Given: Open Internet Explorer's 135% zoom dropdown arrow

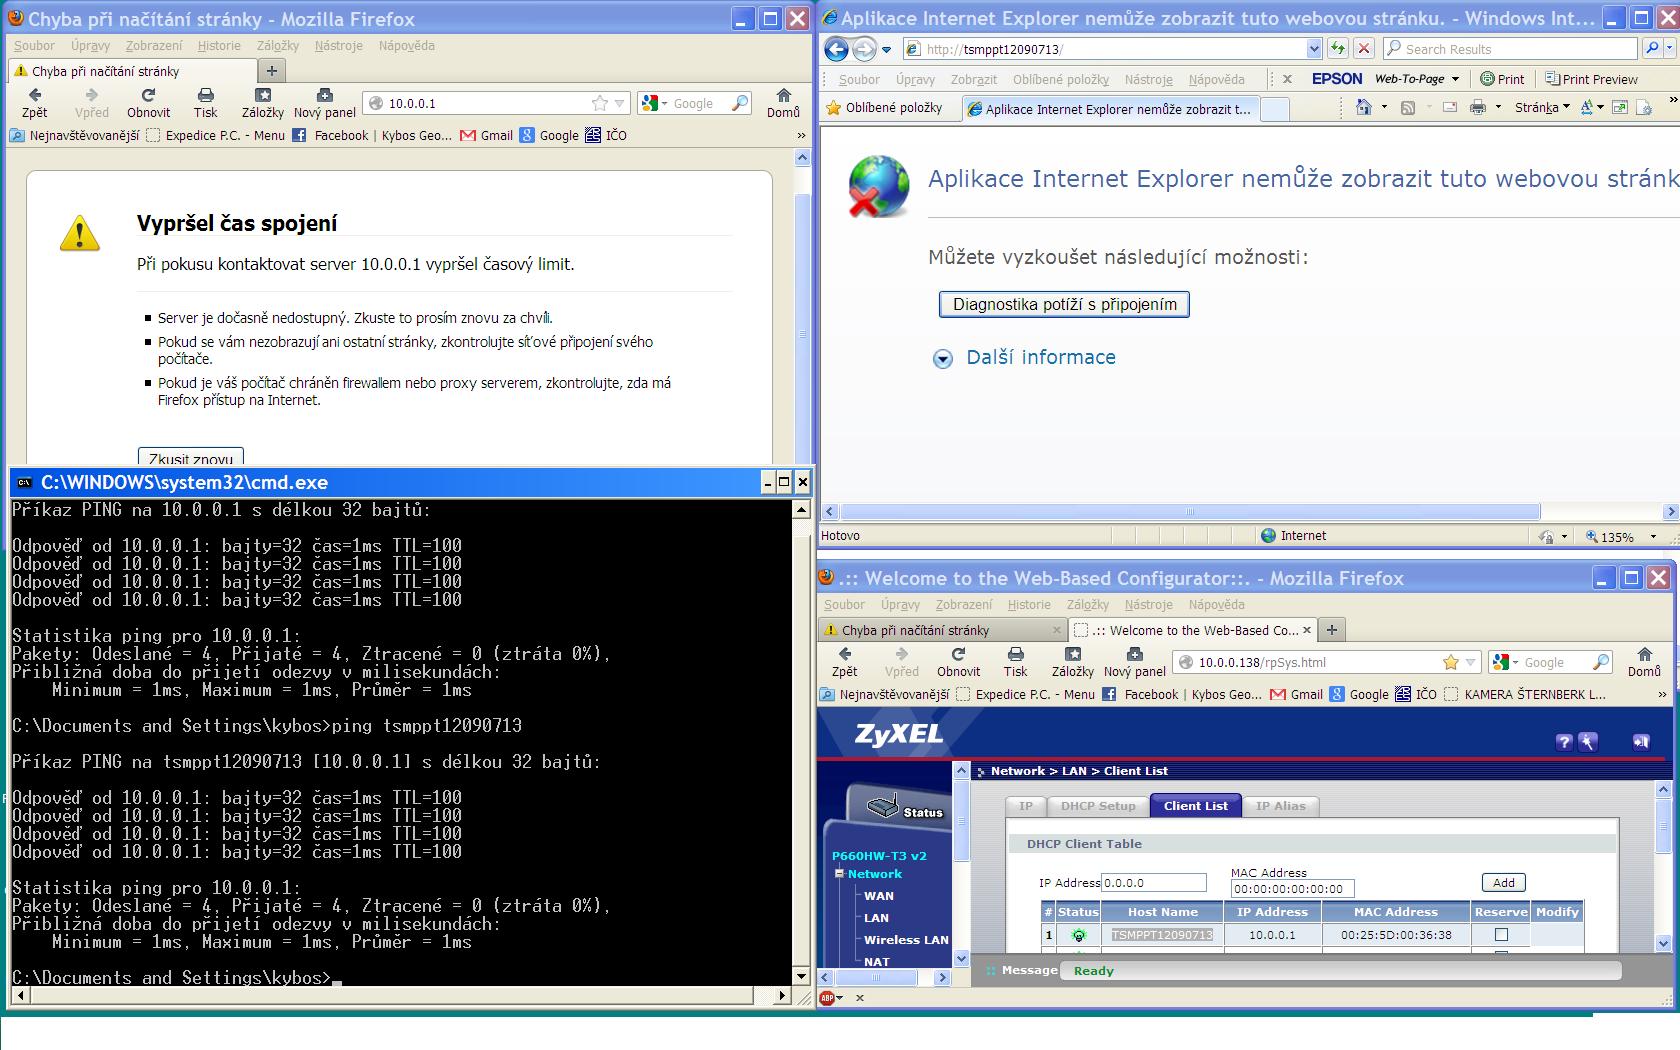Looking at the screenshot, I should (x=1653, y=537).
